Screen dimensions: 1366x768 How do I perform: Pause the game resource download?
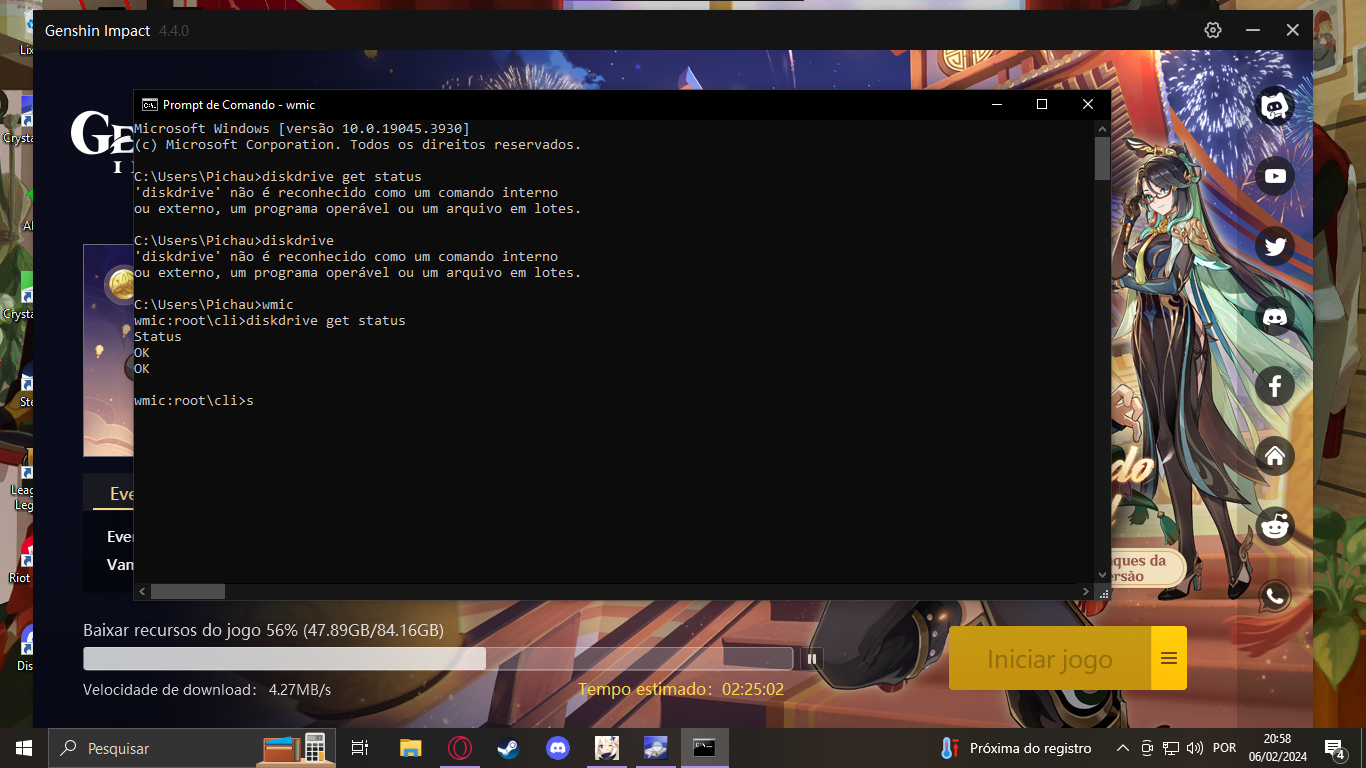pyautogui.click(x=812, y=658)
